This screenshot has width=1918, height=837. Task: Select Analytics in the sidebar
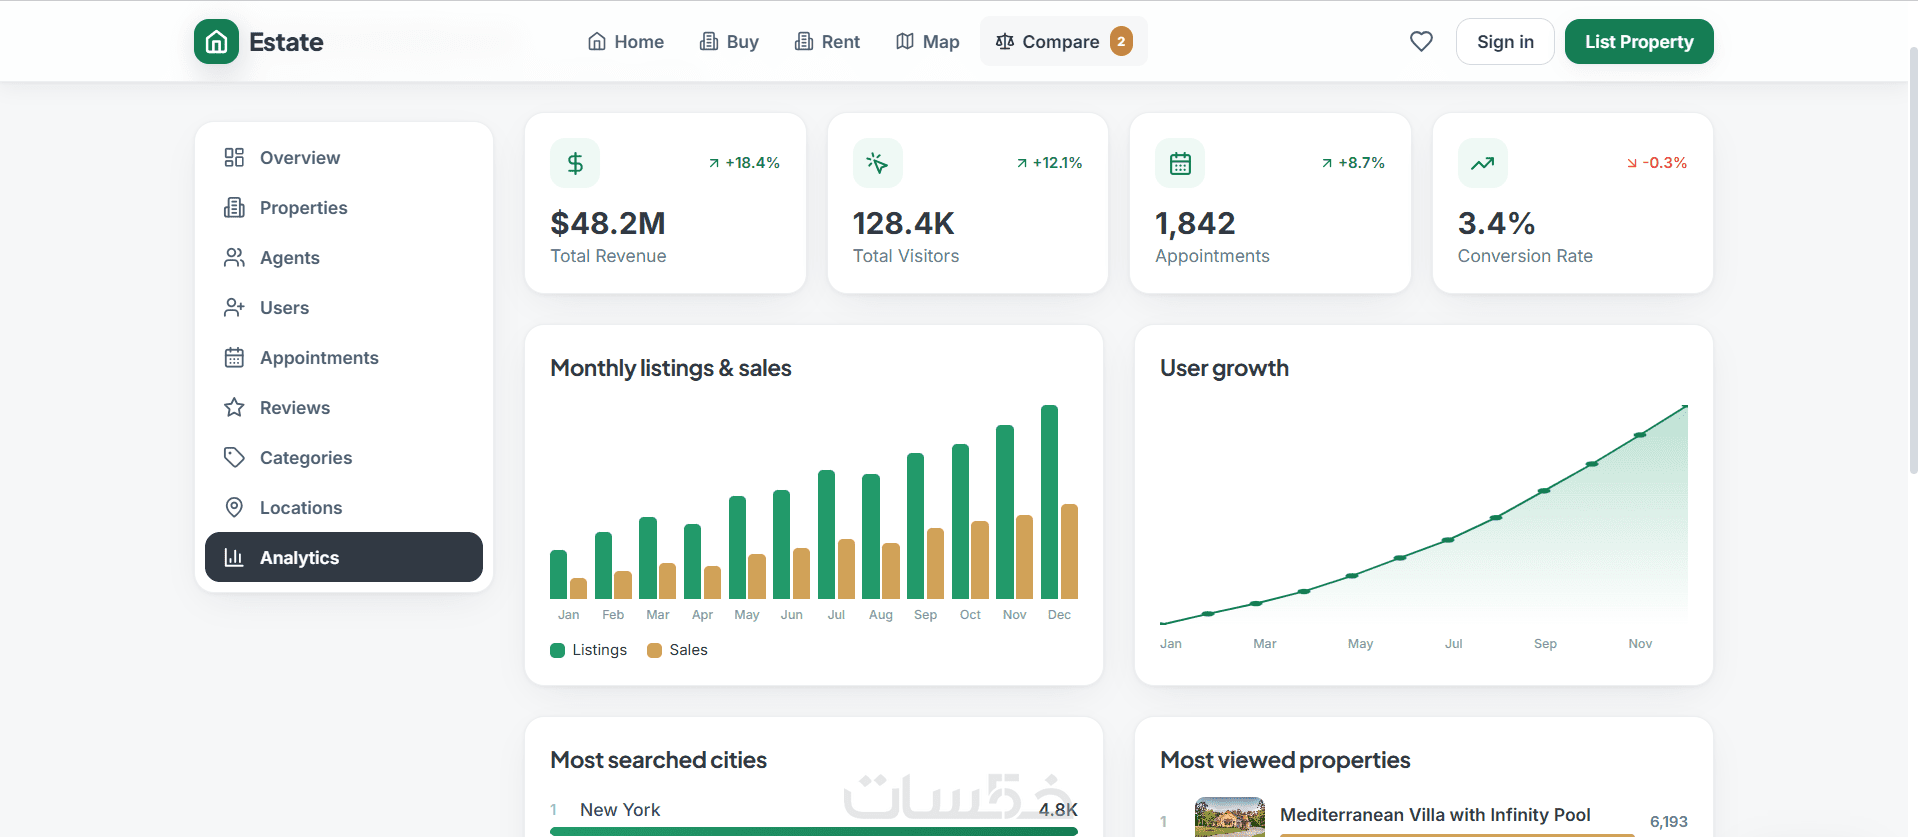pos(344,557)
